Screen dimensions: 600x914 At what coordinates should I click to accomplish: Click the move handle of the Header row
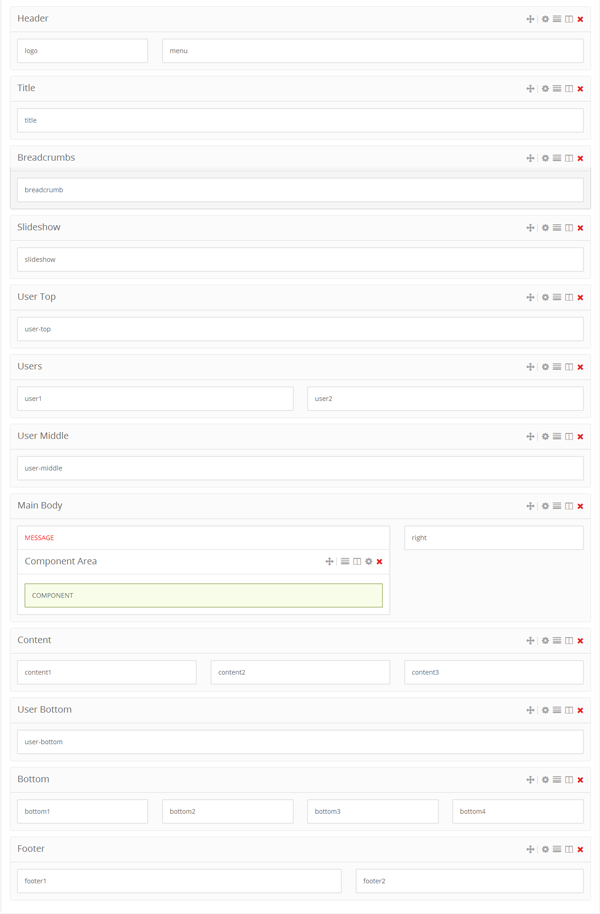tap(530, 19)
